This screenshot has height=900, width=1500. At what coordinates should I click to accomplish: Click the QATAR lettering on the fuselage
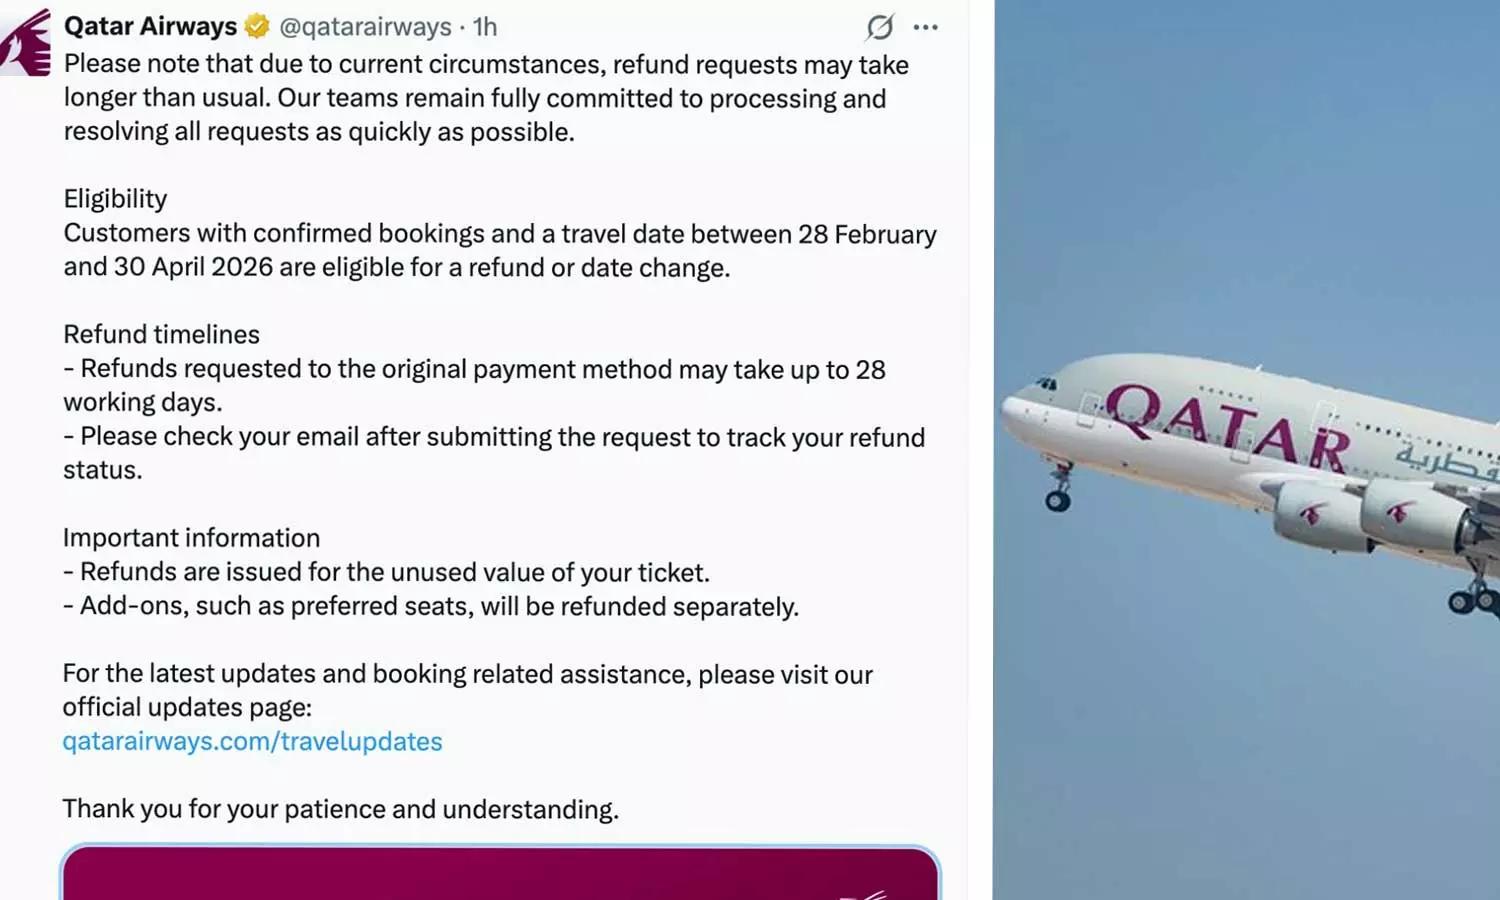[1228, 427]
